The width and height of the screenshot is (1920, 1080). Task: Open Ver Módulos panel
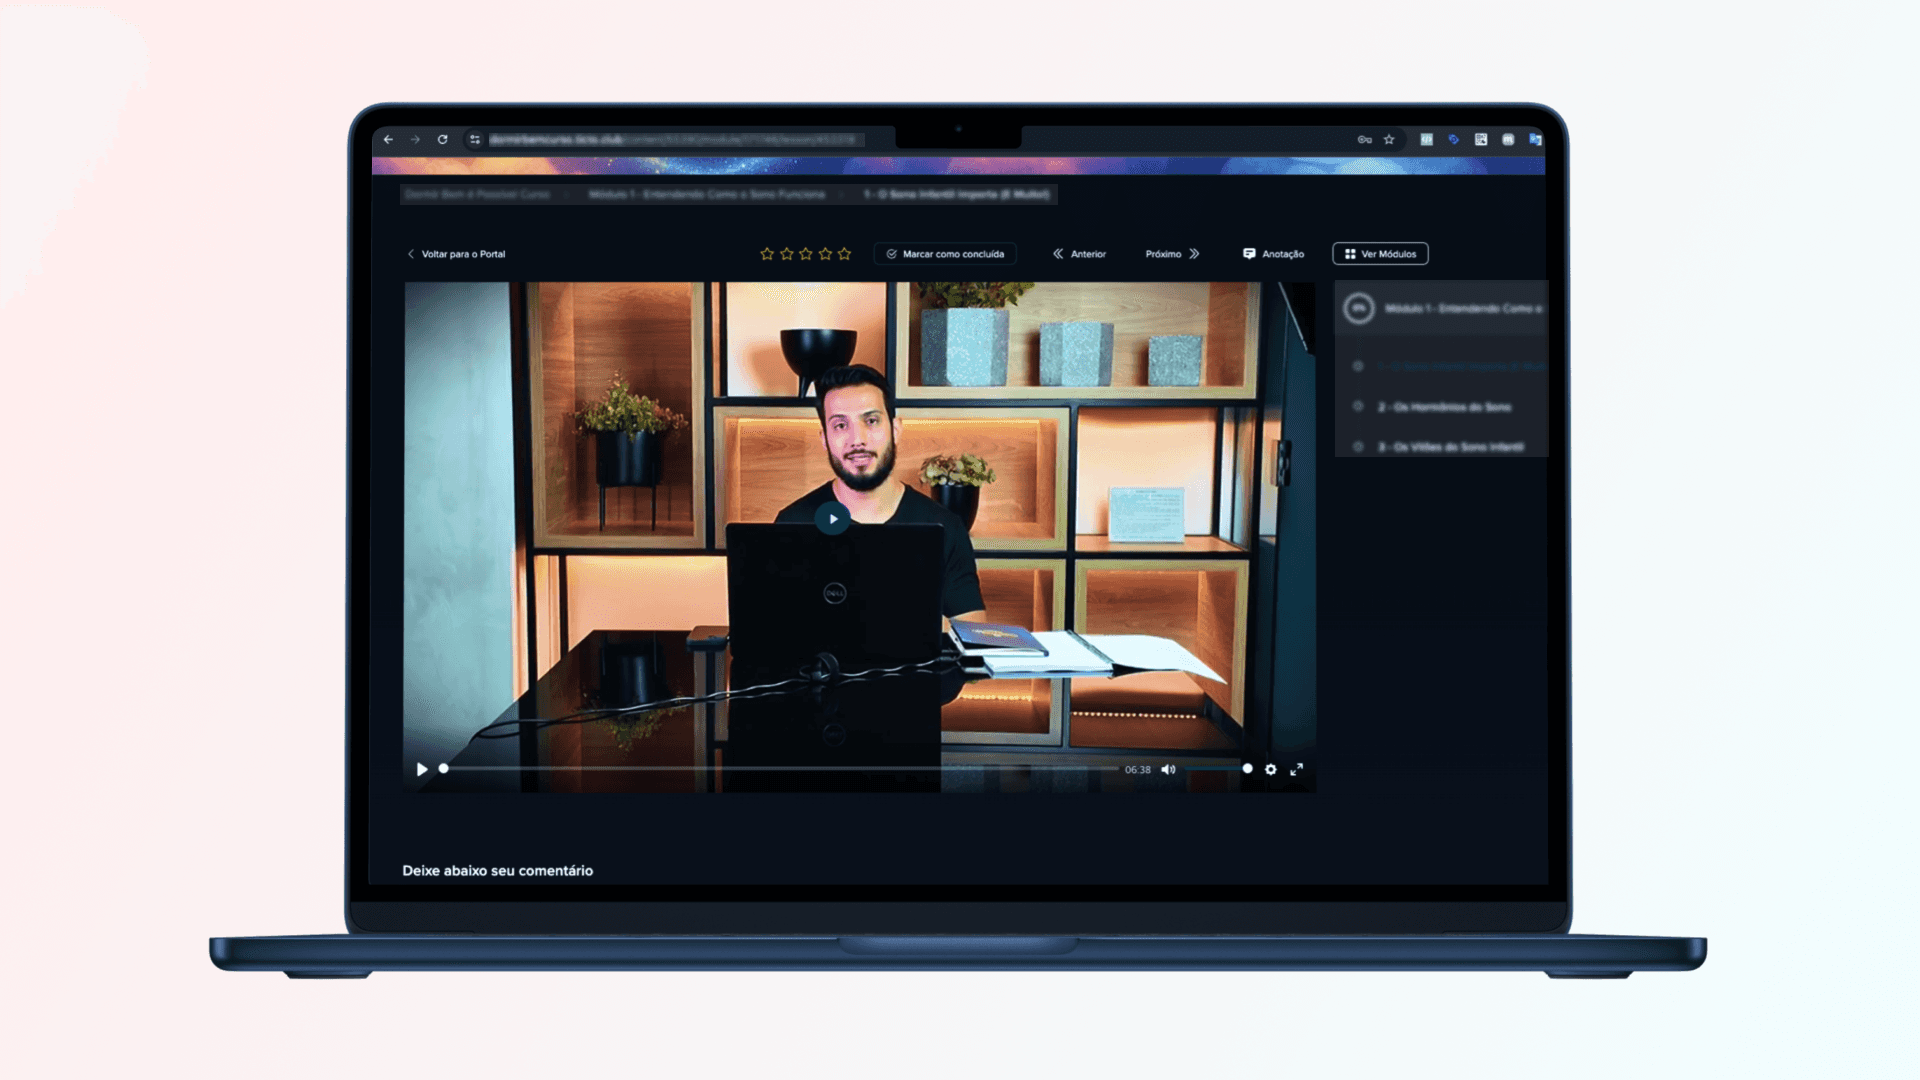(x=1380, y=254)
